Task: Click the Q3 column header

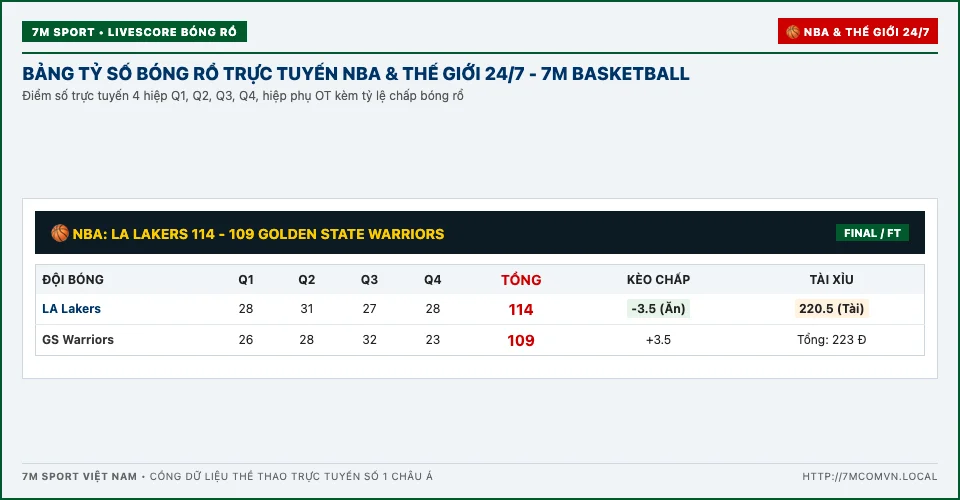Action: click(x=369, y=280)
